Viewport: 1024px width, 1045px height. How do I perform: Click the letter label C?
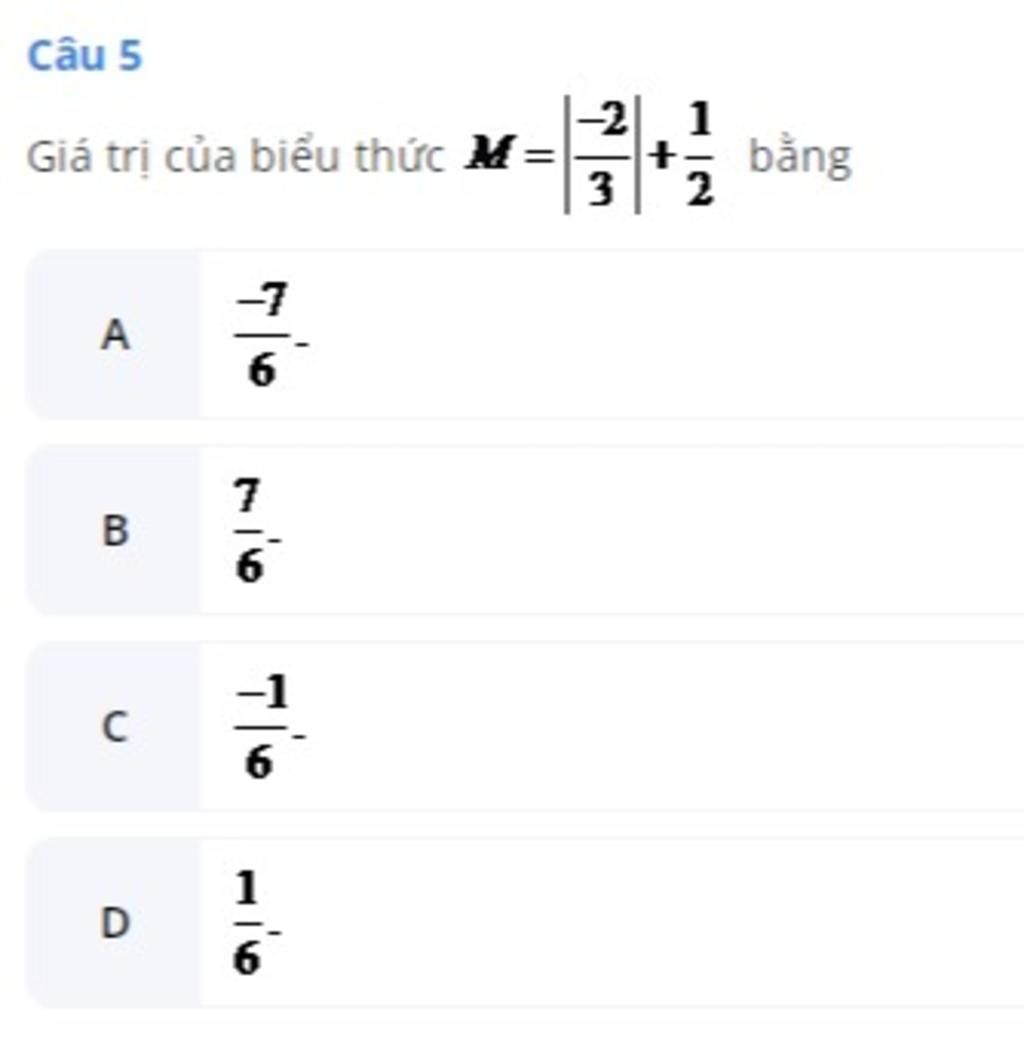pyautogui.click(x=114, y=726)
